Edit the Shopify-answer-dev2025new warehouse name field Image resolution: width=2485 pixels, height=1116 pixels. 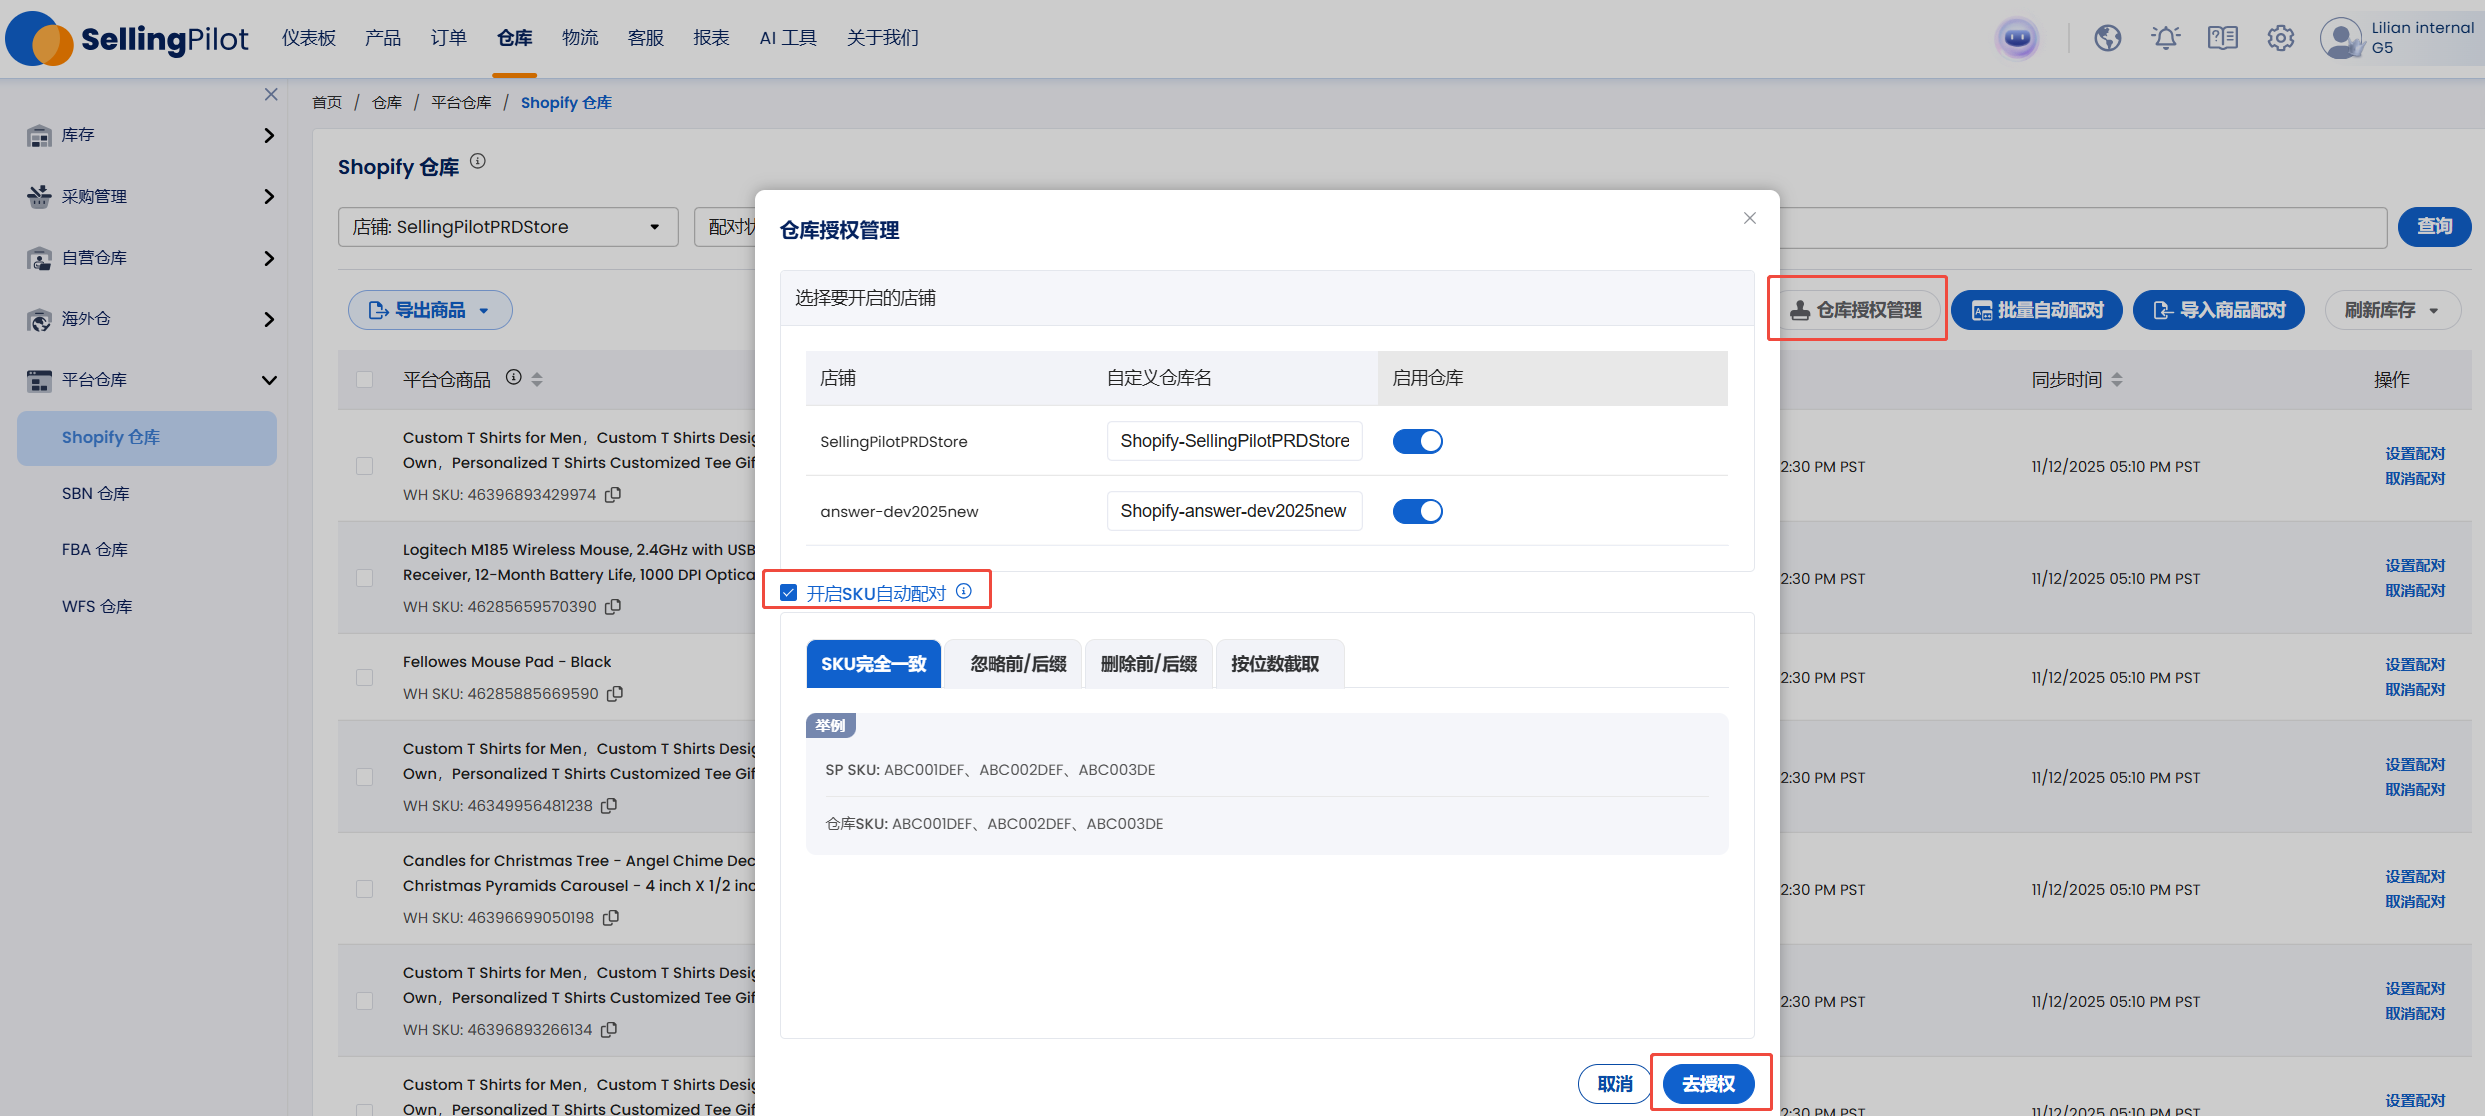1234,511
